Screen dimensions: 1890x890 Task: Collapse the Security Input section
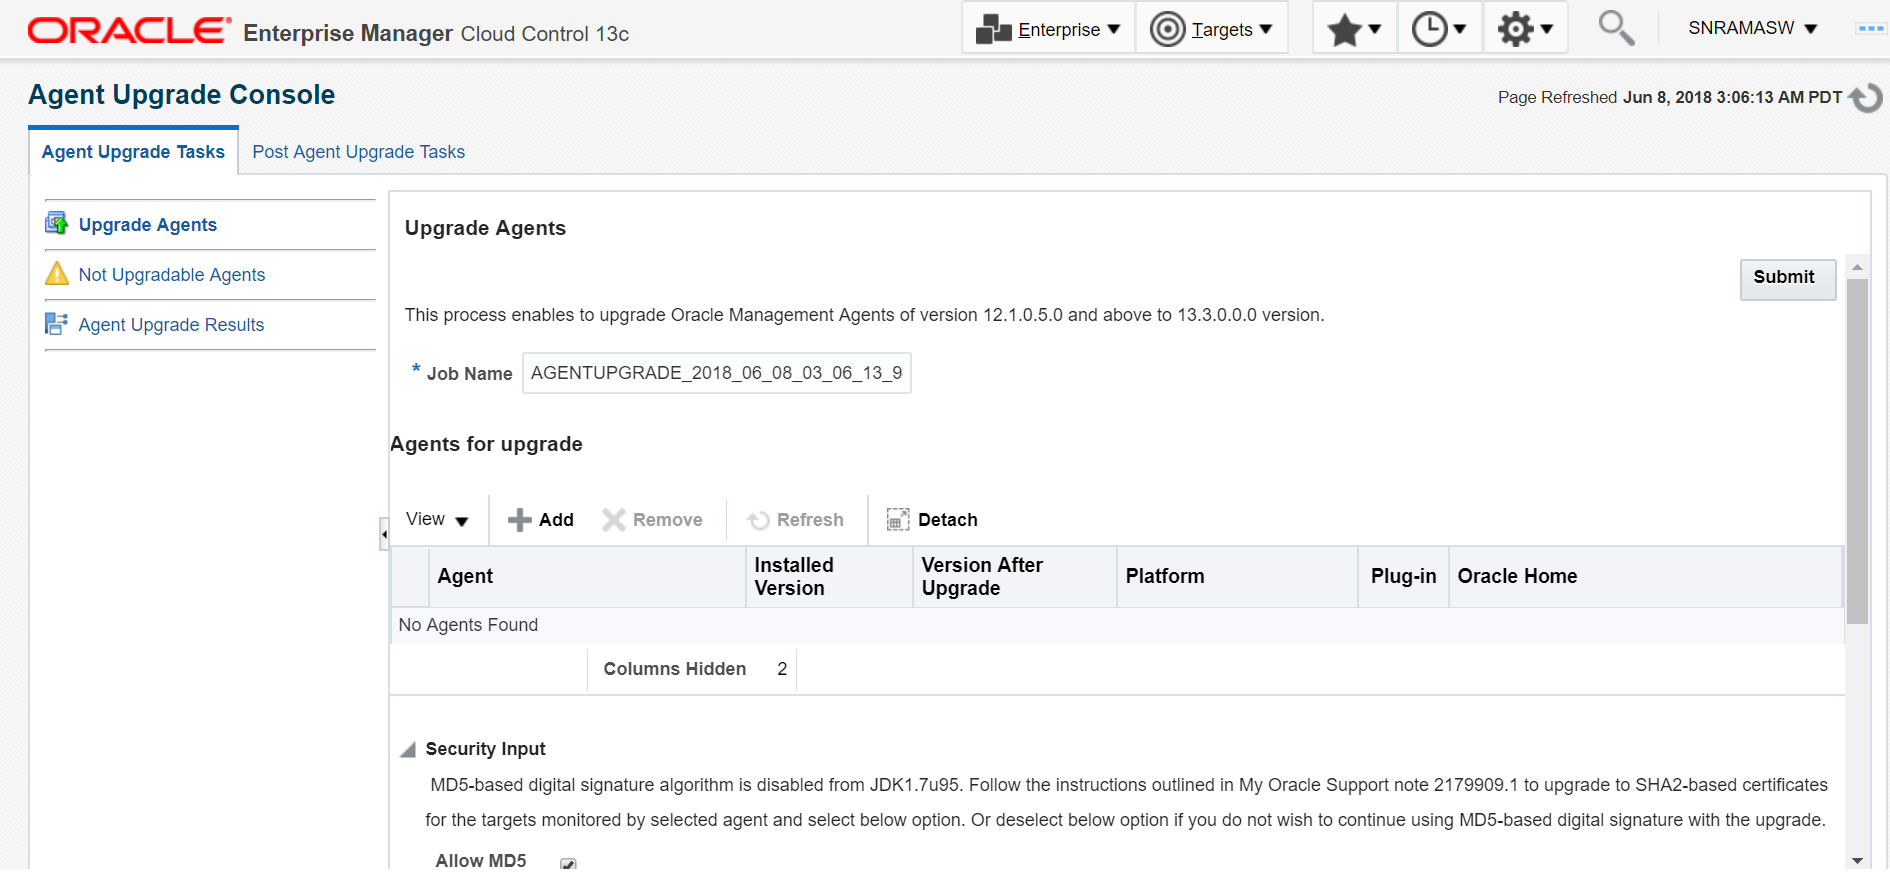408,750
